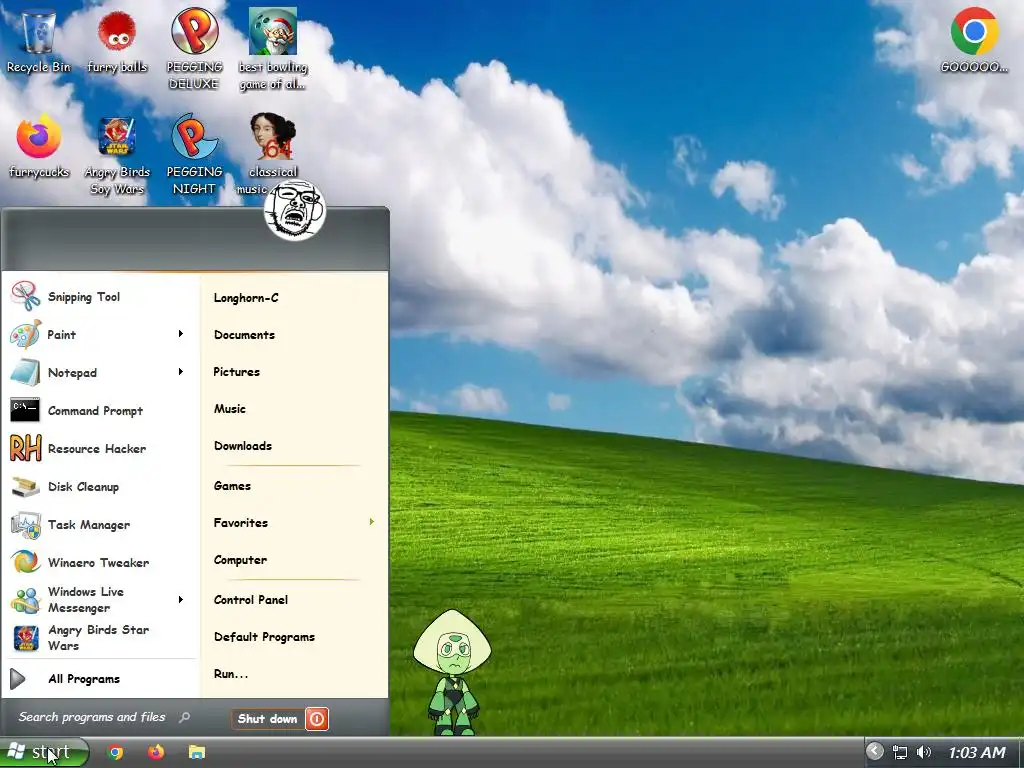1024x768 pixels.
Task: Open Disk Cleanup from Start menu
Action: click(x=101, y=487)
